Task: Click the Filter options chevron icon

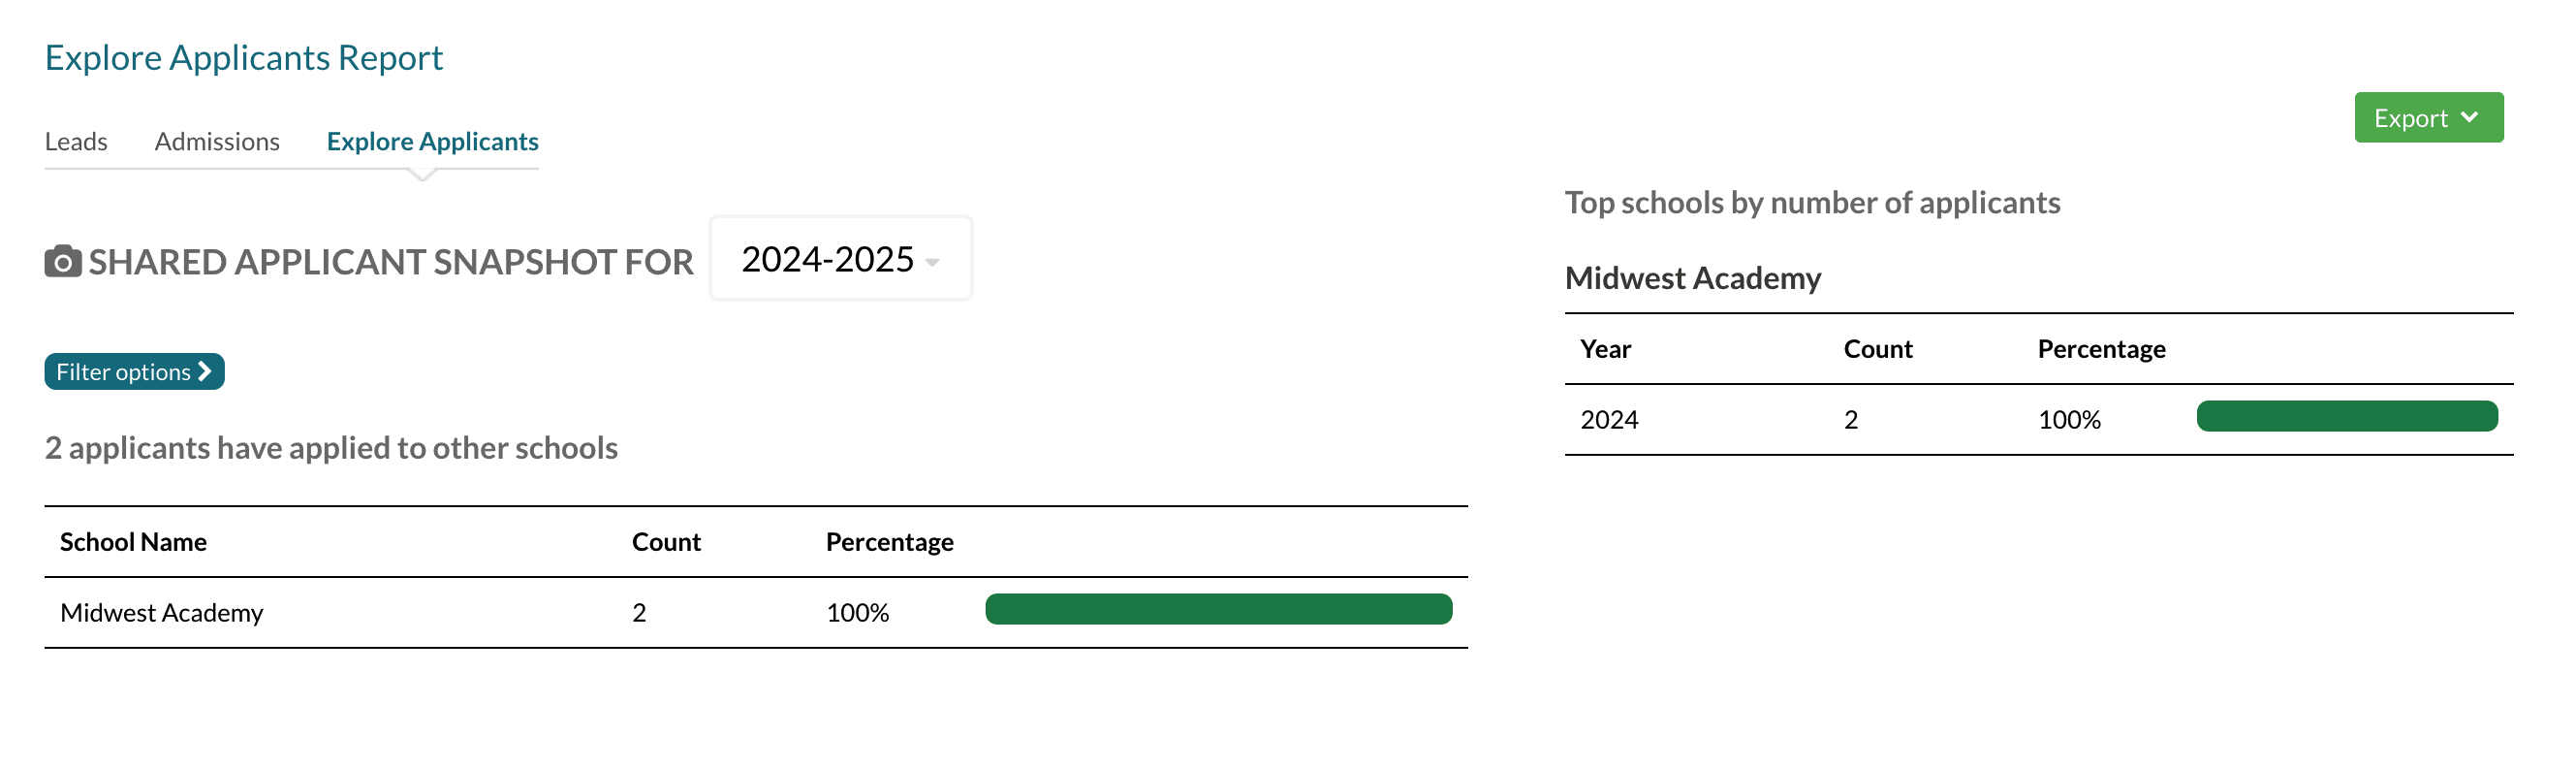Action: tap(205, 372)
